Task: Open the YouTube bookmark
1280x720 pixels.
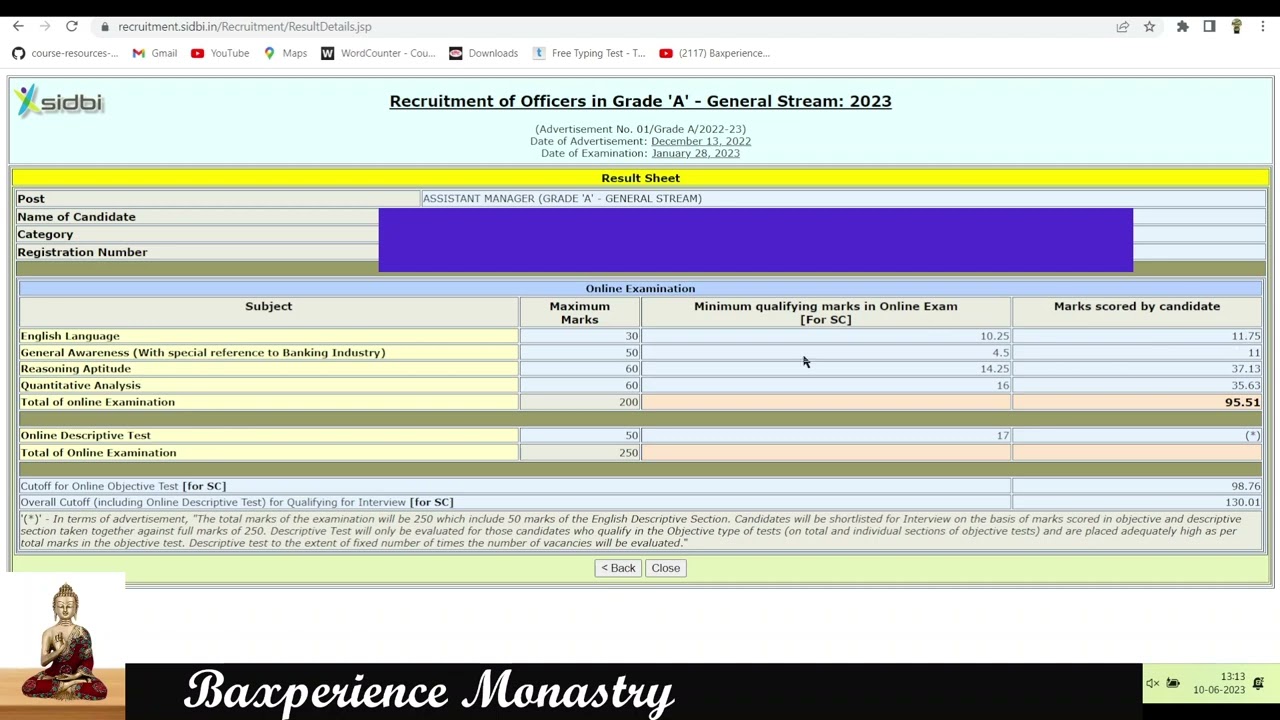Action: tap(220, 53)
